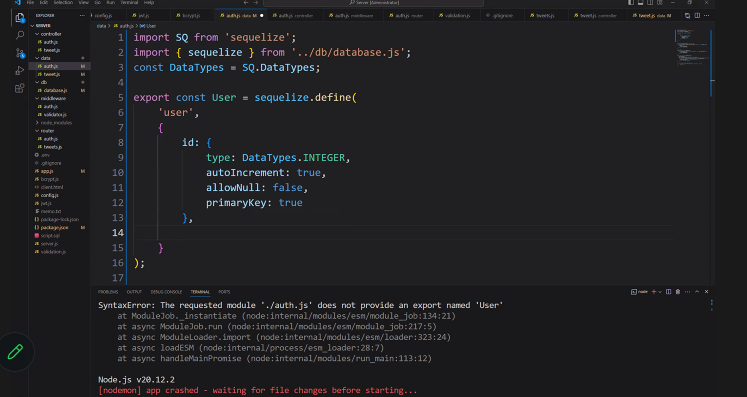The height and width of the screenshot is (397, 747).
Task: Open database.js in the db folder
Action: tap(55, 91)
